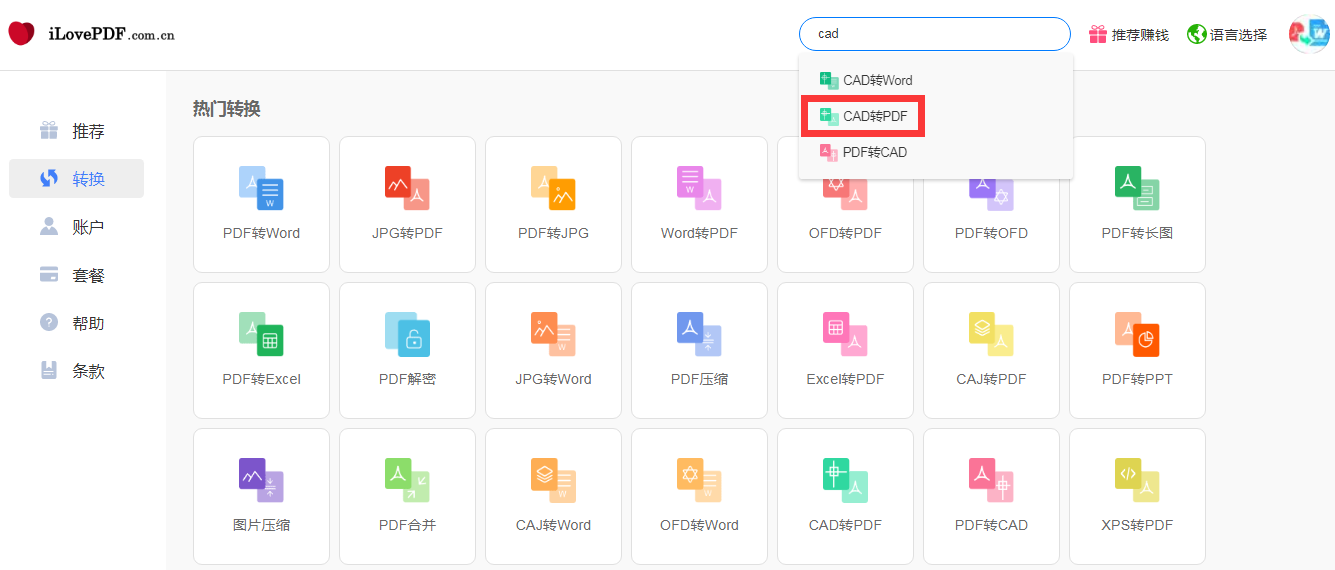Pick CAD转PDF from search suggestions

click(864, 116)
